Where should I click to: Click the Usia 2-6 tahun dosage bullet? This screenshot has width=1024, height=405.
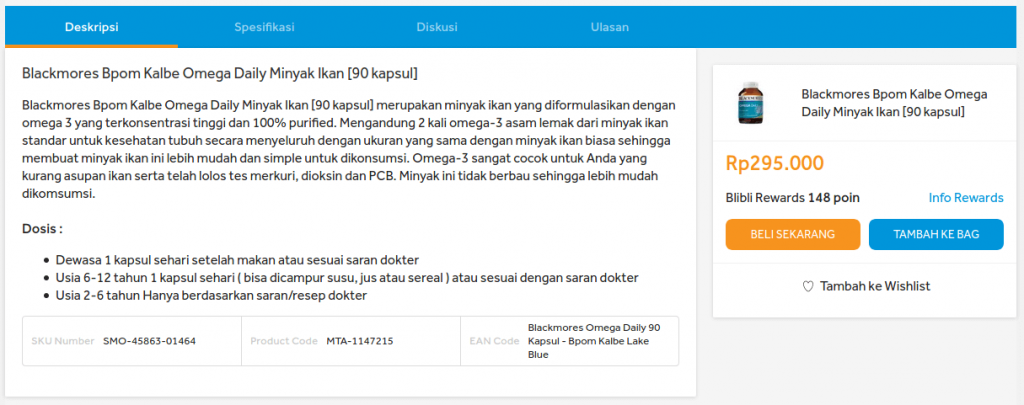pos(211,295)
